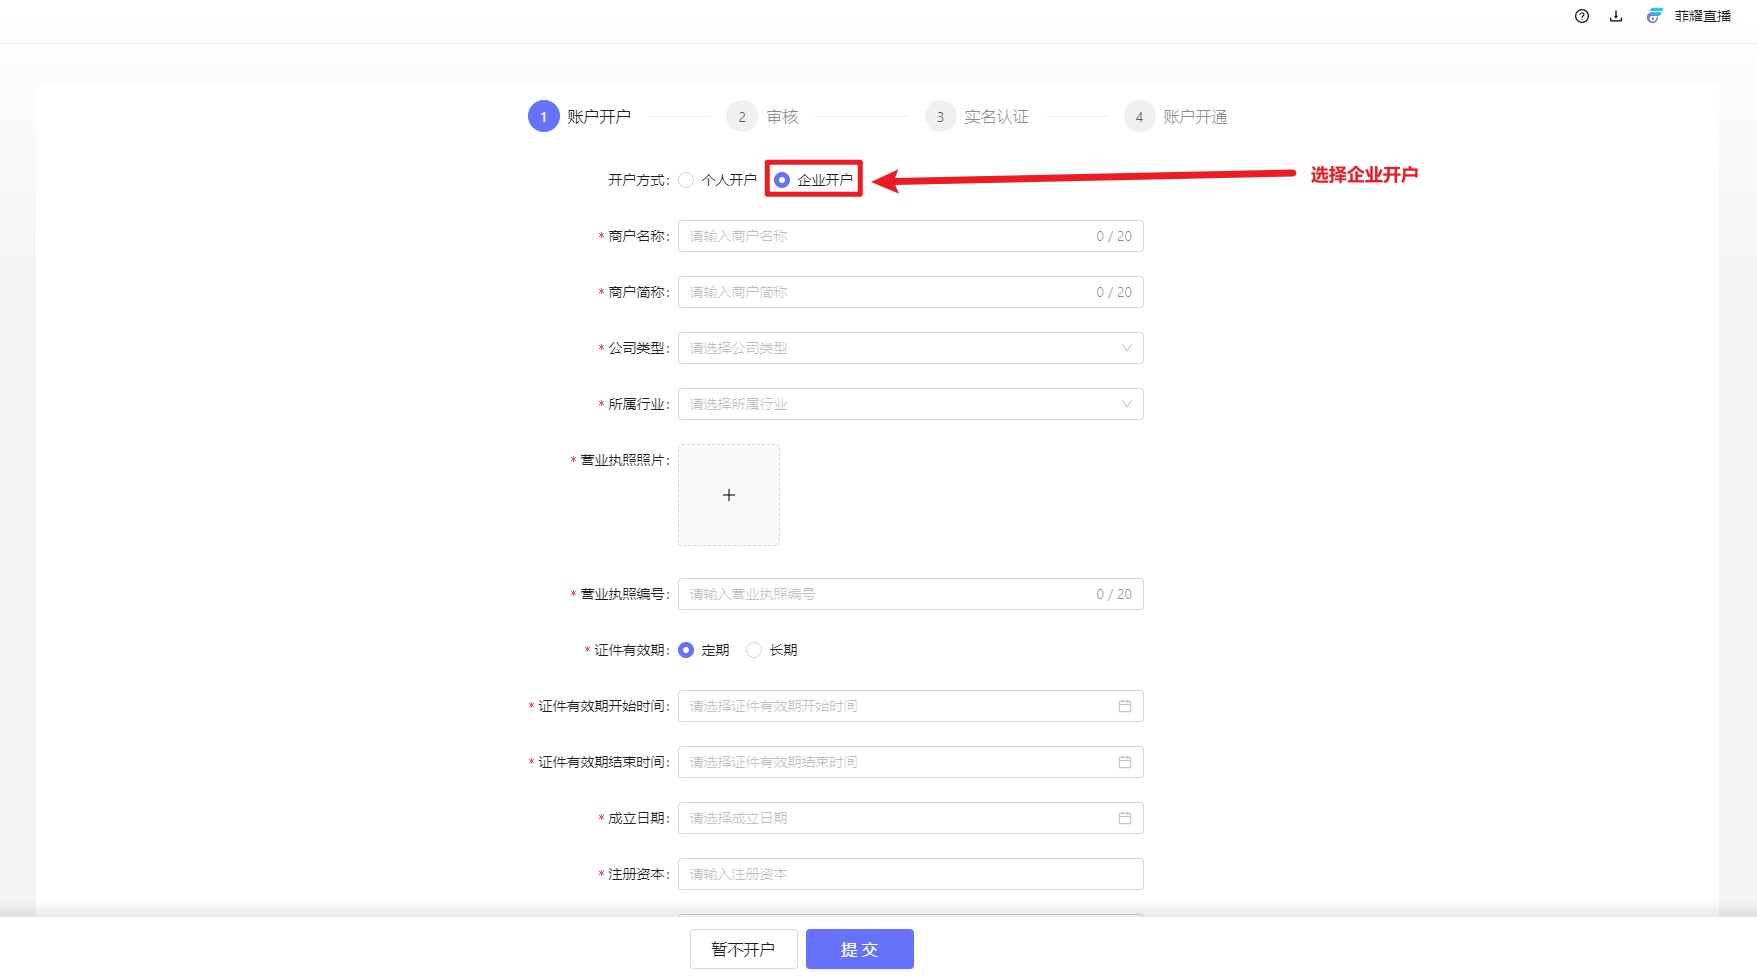The image size is (1757, 977).
Task: Click step 1 账户开户 circle icon
Action: pos(543,117)
